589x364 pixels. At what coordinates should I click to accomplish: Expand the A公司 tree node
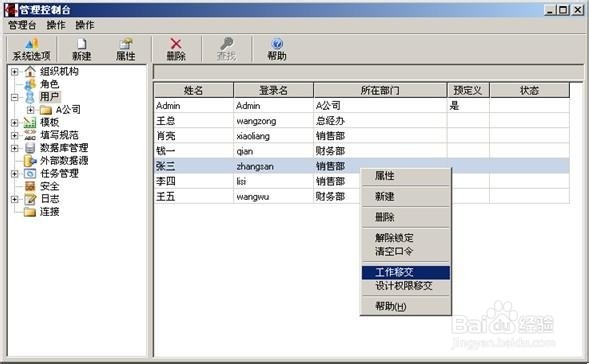[x=30, y=110]
